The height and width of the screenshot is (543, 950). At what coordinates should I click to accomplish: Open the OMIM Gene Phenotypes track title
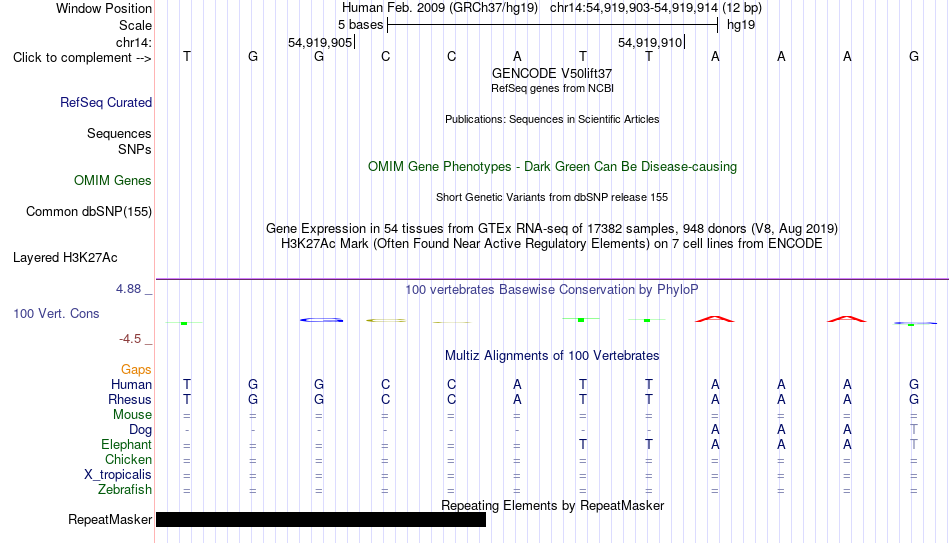tap(552, 167)
